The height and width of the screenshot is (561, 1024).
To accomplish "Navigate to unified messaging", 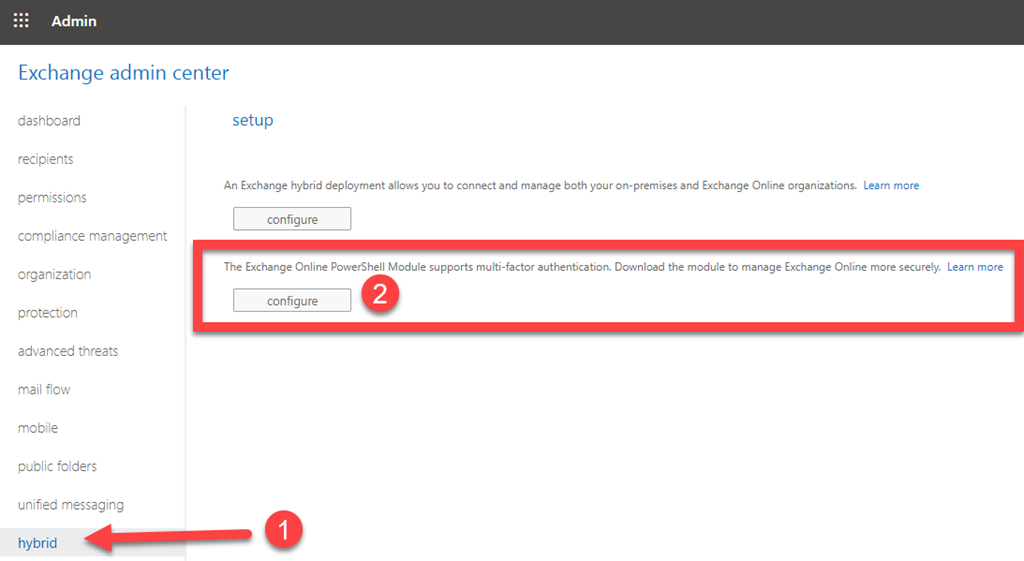I will click(71, 505).
